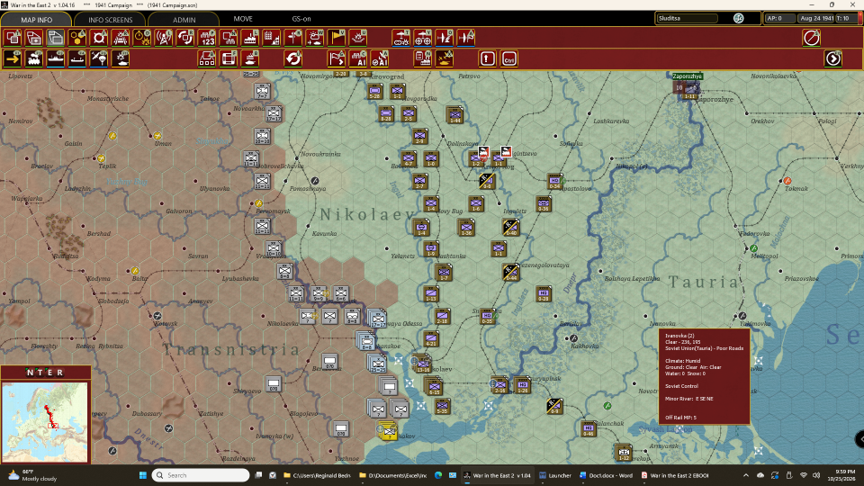
Task: Toggle the first overlapping-squares map icon
Action: coord(13,38)
